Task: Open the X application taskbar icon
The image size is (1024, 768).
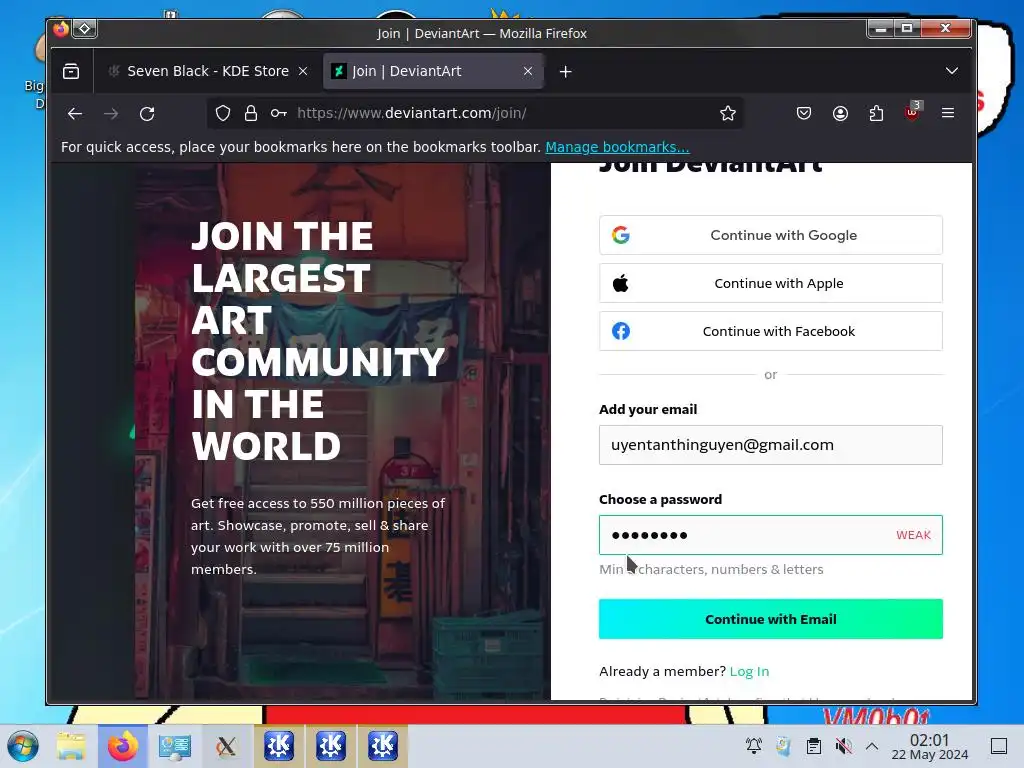Action: pos(226,746)
